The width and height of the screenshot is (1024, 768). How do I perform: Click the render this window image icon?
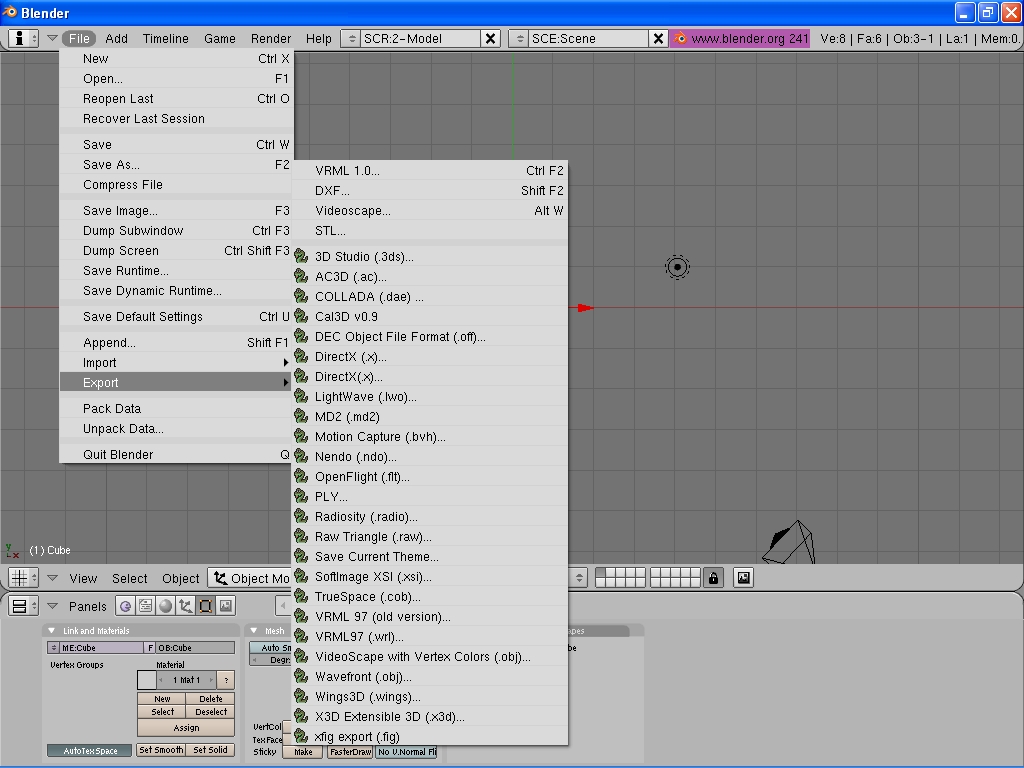pos(743,578)
